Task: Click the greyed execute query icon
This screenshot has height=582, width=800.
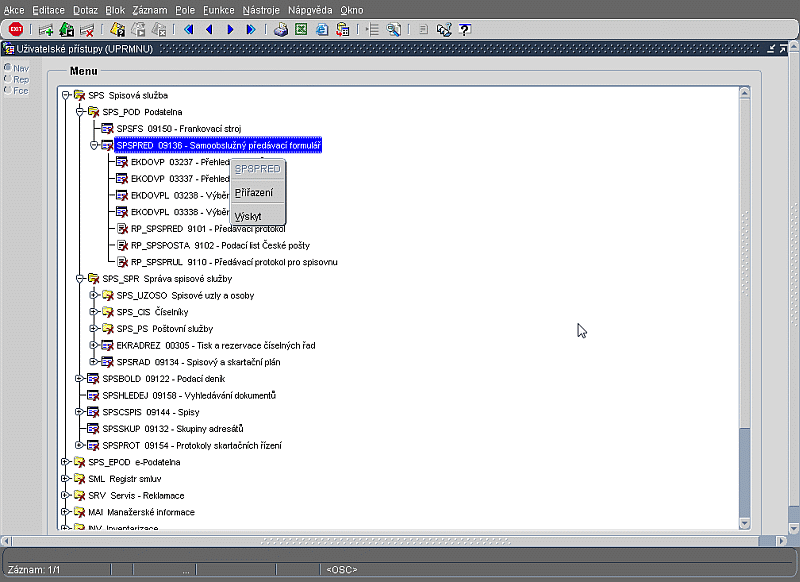Action: point(138,30)
